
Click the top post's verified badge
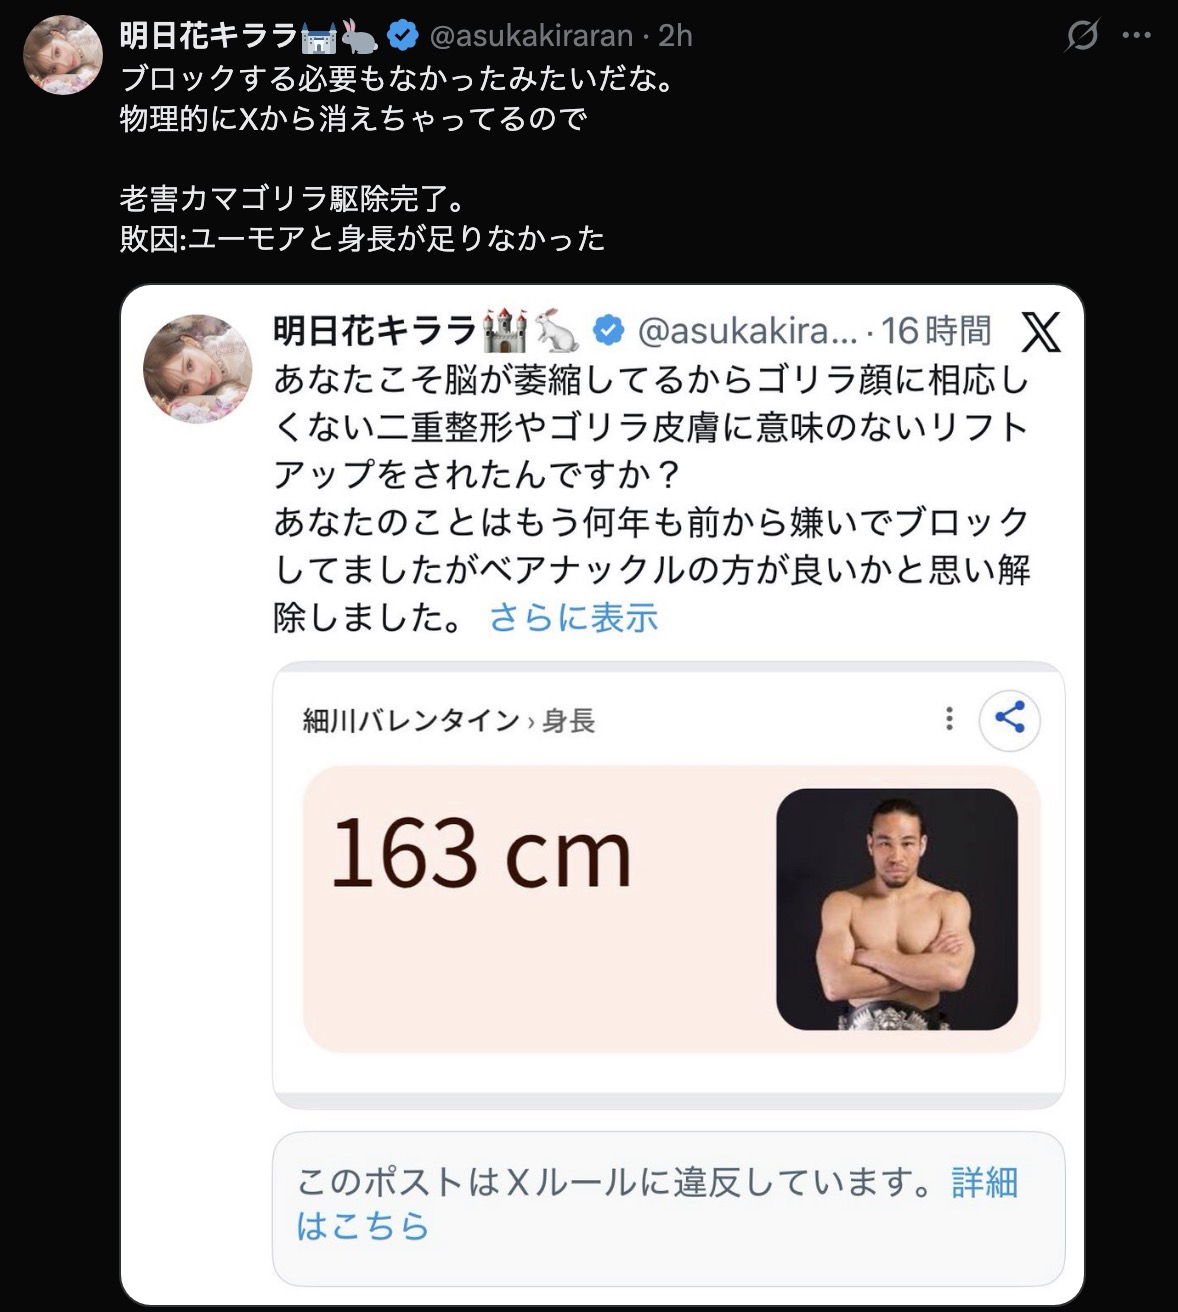click(402, 37)
